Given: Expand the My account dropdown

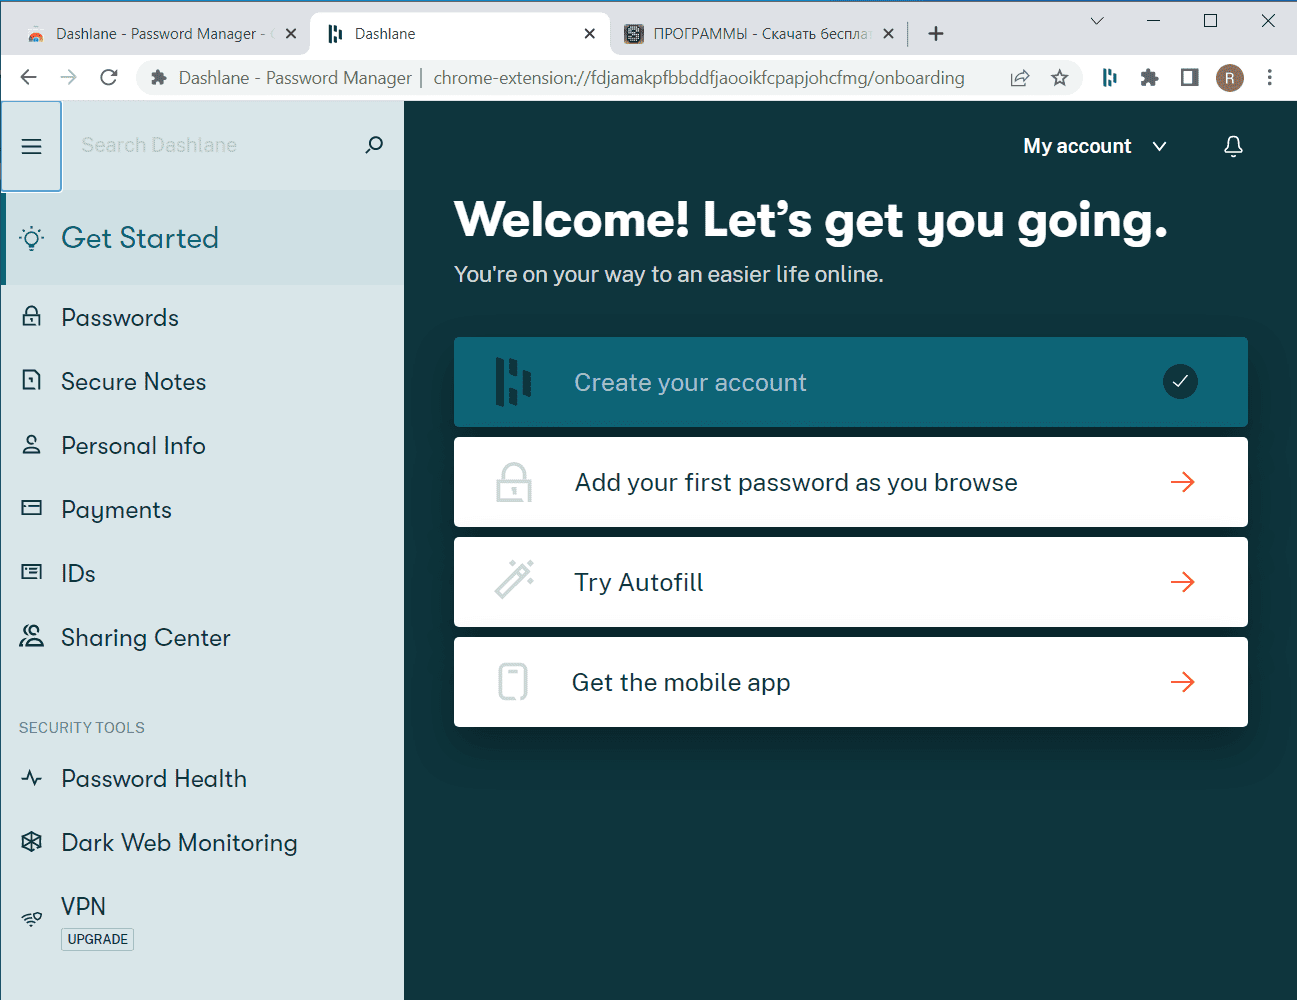Looking at the screenshot, I should coord(1095,146).
